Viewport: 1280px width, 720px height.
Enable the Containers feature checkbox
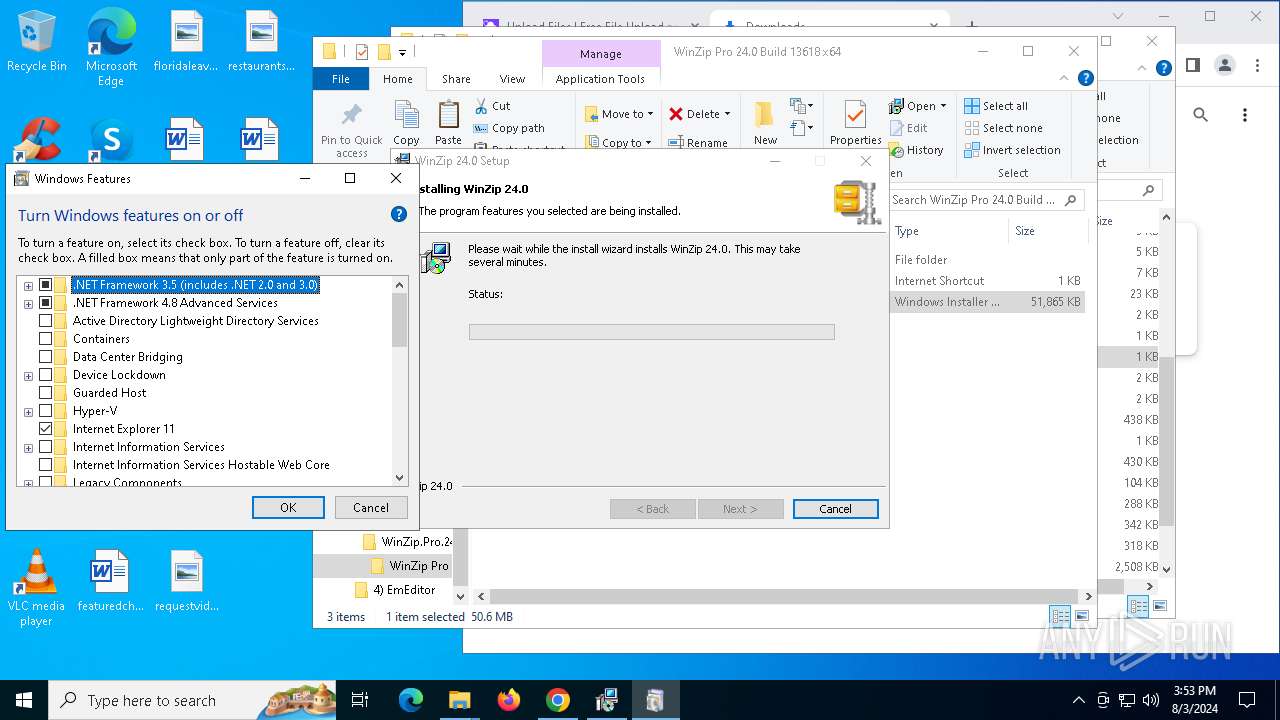(45, 339)
